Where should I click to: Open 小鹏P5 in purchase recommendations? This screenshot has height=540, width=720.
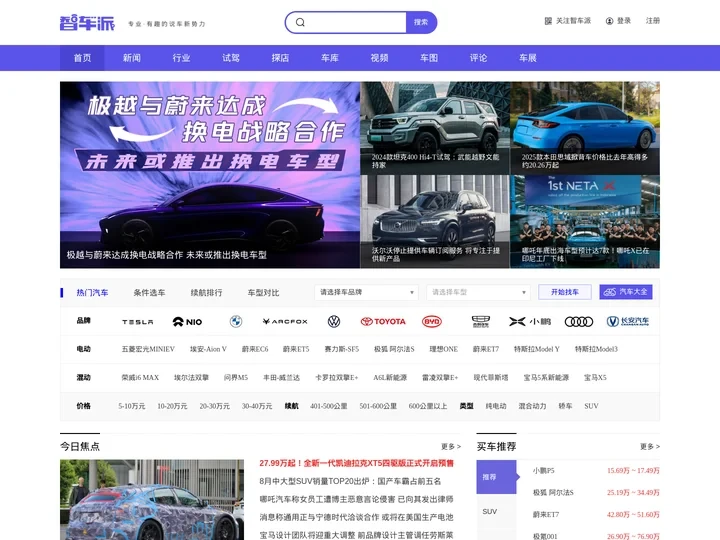click(x=544, y=471)
